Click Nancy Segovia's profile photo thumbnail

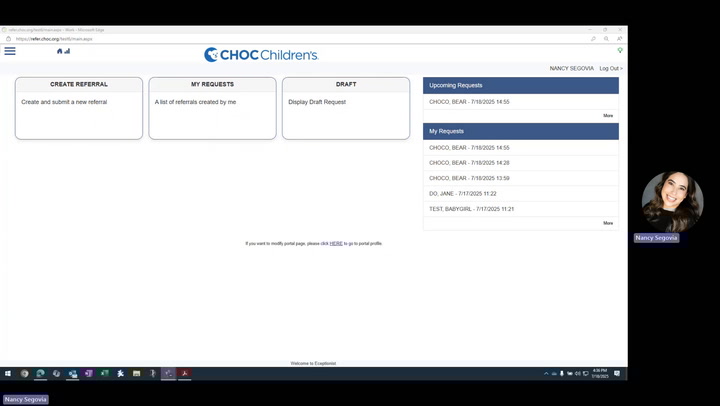672,202
